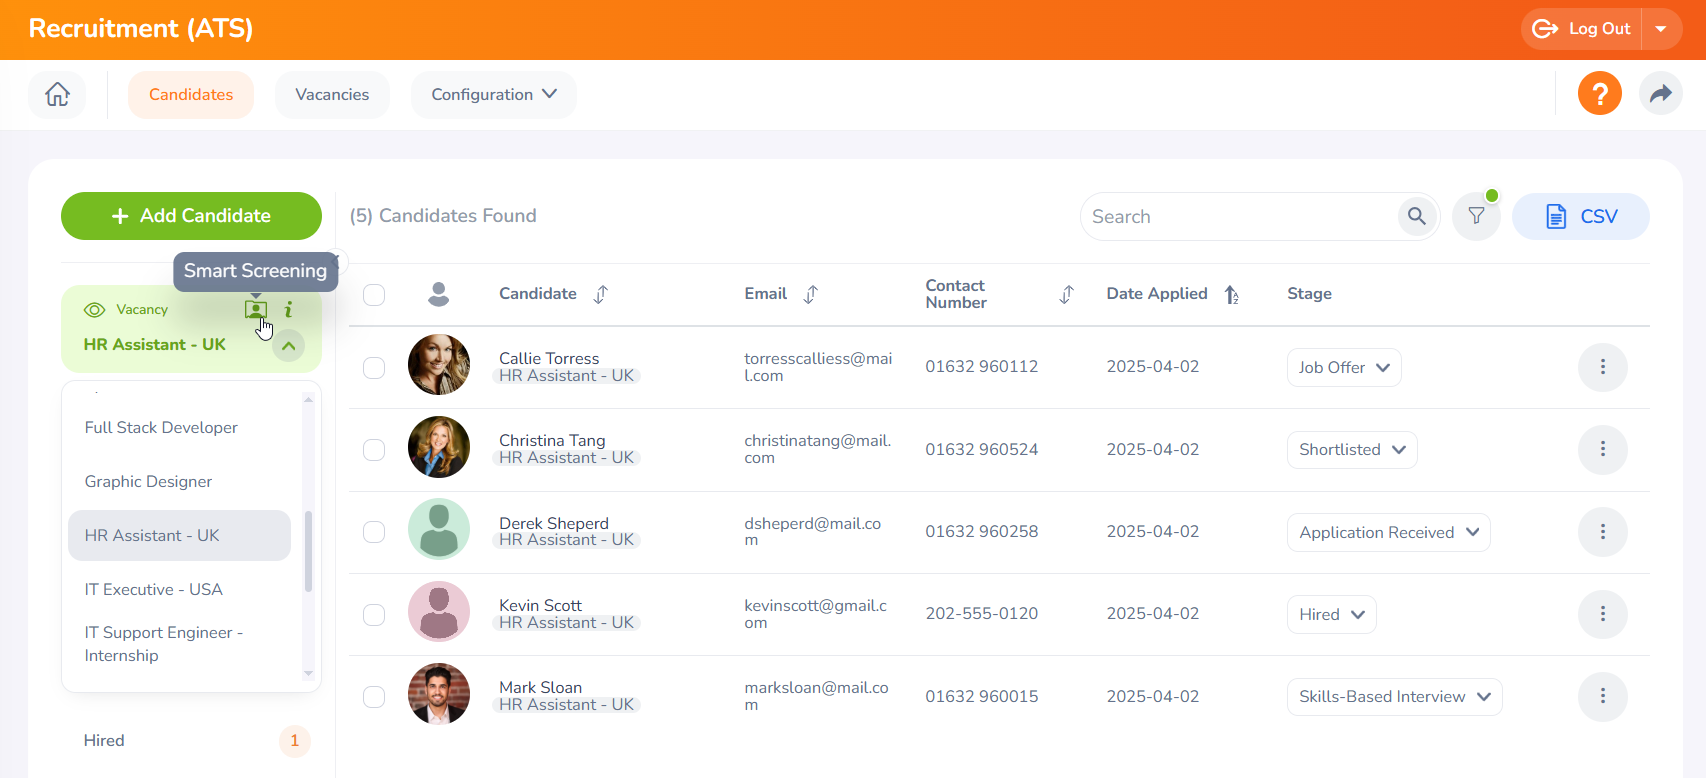Toggle the select-all candidates checkbox
1706x778 pixels.
[374, 294]
